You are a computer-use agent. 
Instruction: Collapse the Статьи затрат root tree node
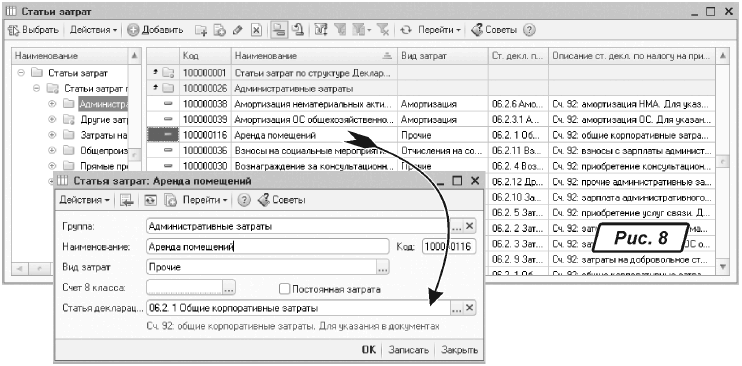coord(20,73)
